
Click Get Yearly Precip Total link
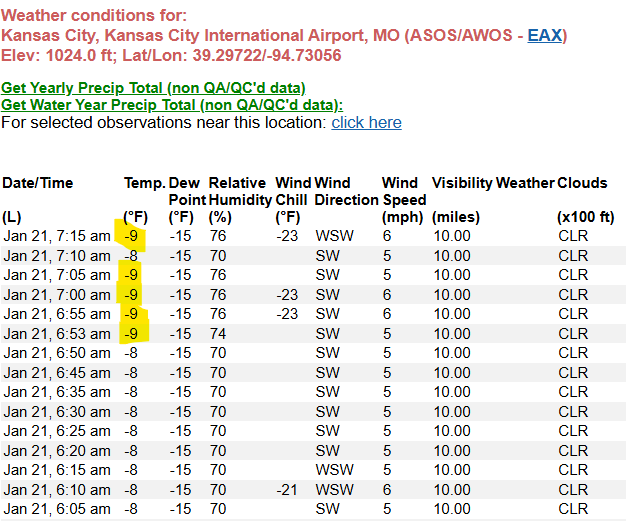click(x=153, y=88)
